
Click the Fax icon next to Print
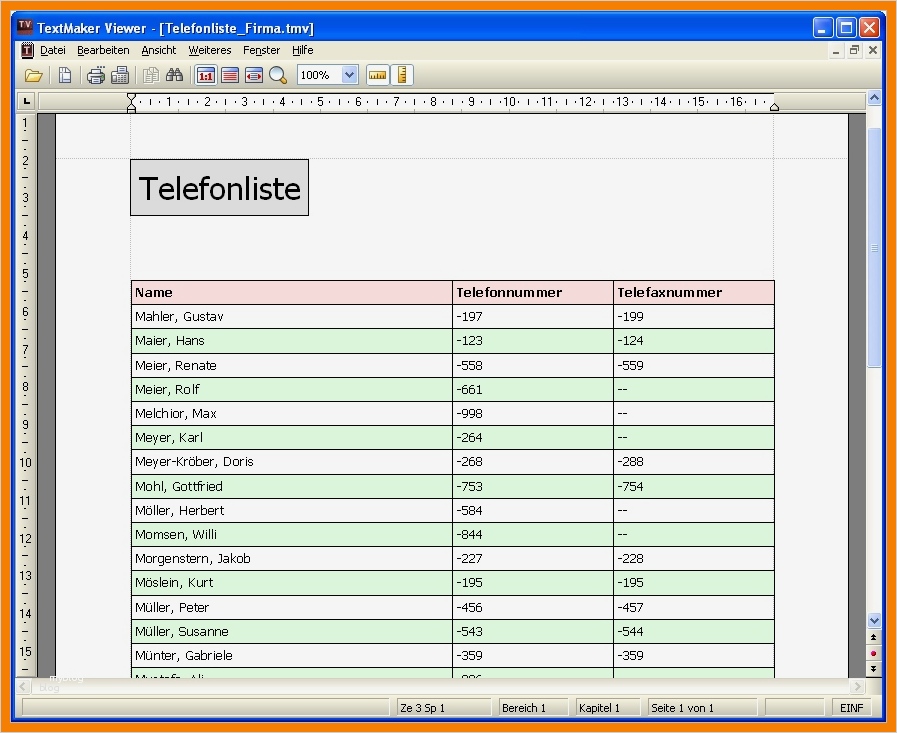pyautogui.click(x=120, y=75)
